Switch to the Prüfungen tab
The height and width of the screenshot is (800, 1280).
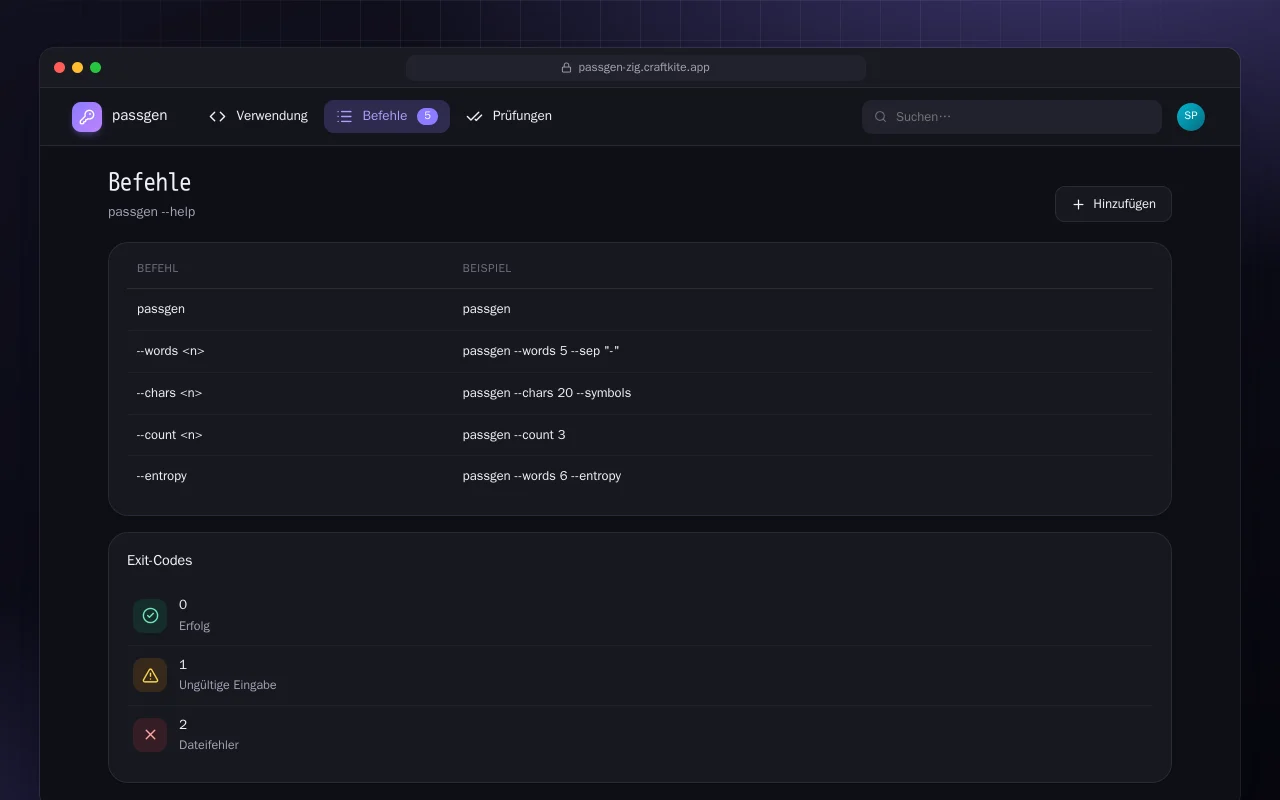[509, 116]
